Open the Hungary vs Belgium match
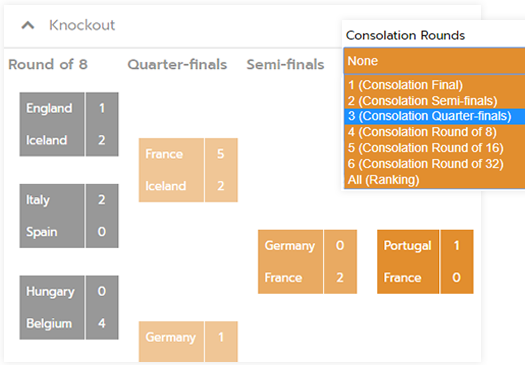The image size is (525, 365). point(69,307)
